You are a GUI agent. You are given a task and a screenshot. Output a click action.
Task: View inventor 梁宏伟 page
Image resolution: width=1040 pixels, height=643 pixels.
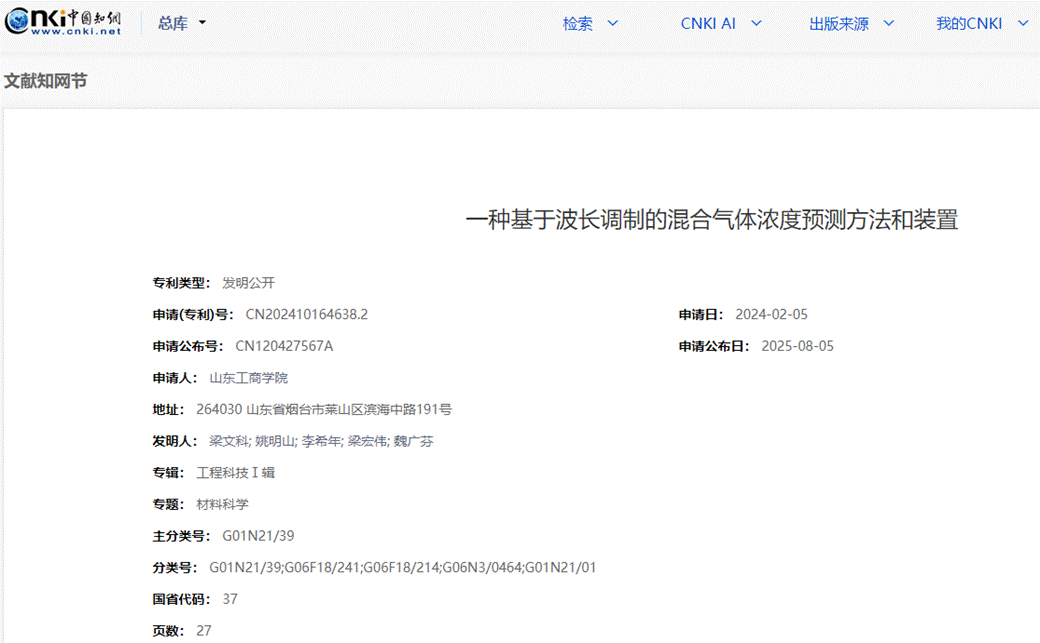[x=367, y=441]
